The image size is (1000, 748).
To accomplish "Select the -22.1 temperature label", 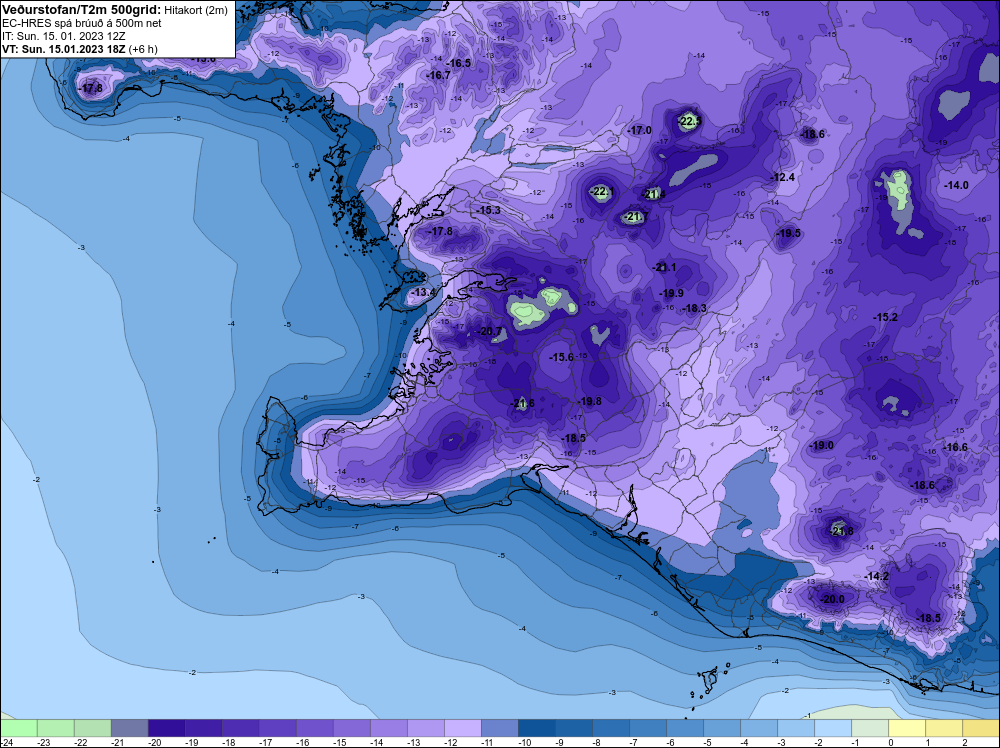I will [x=601, y=191].
